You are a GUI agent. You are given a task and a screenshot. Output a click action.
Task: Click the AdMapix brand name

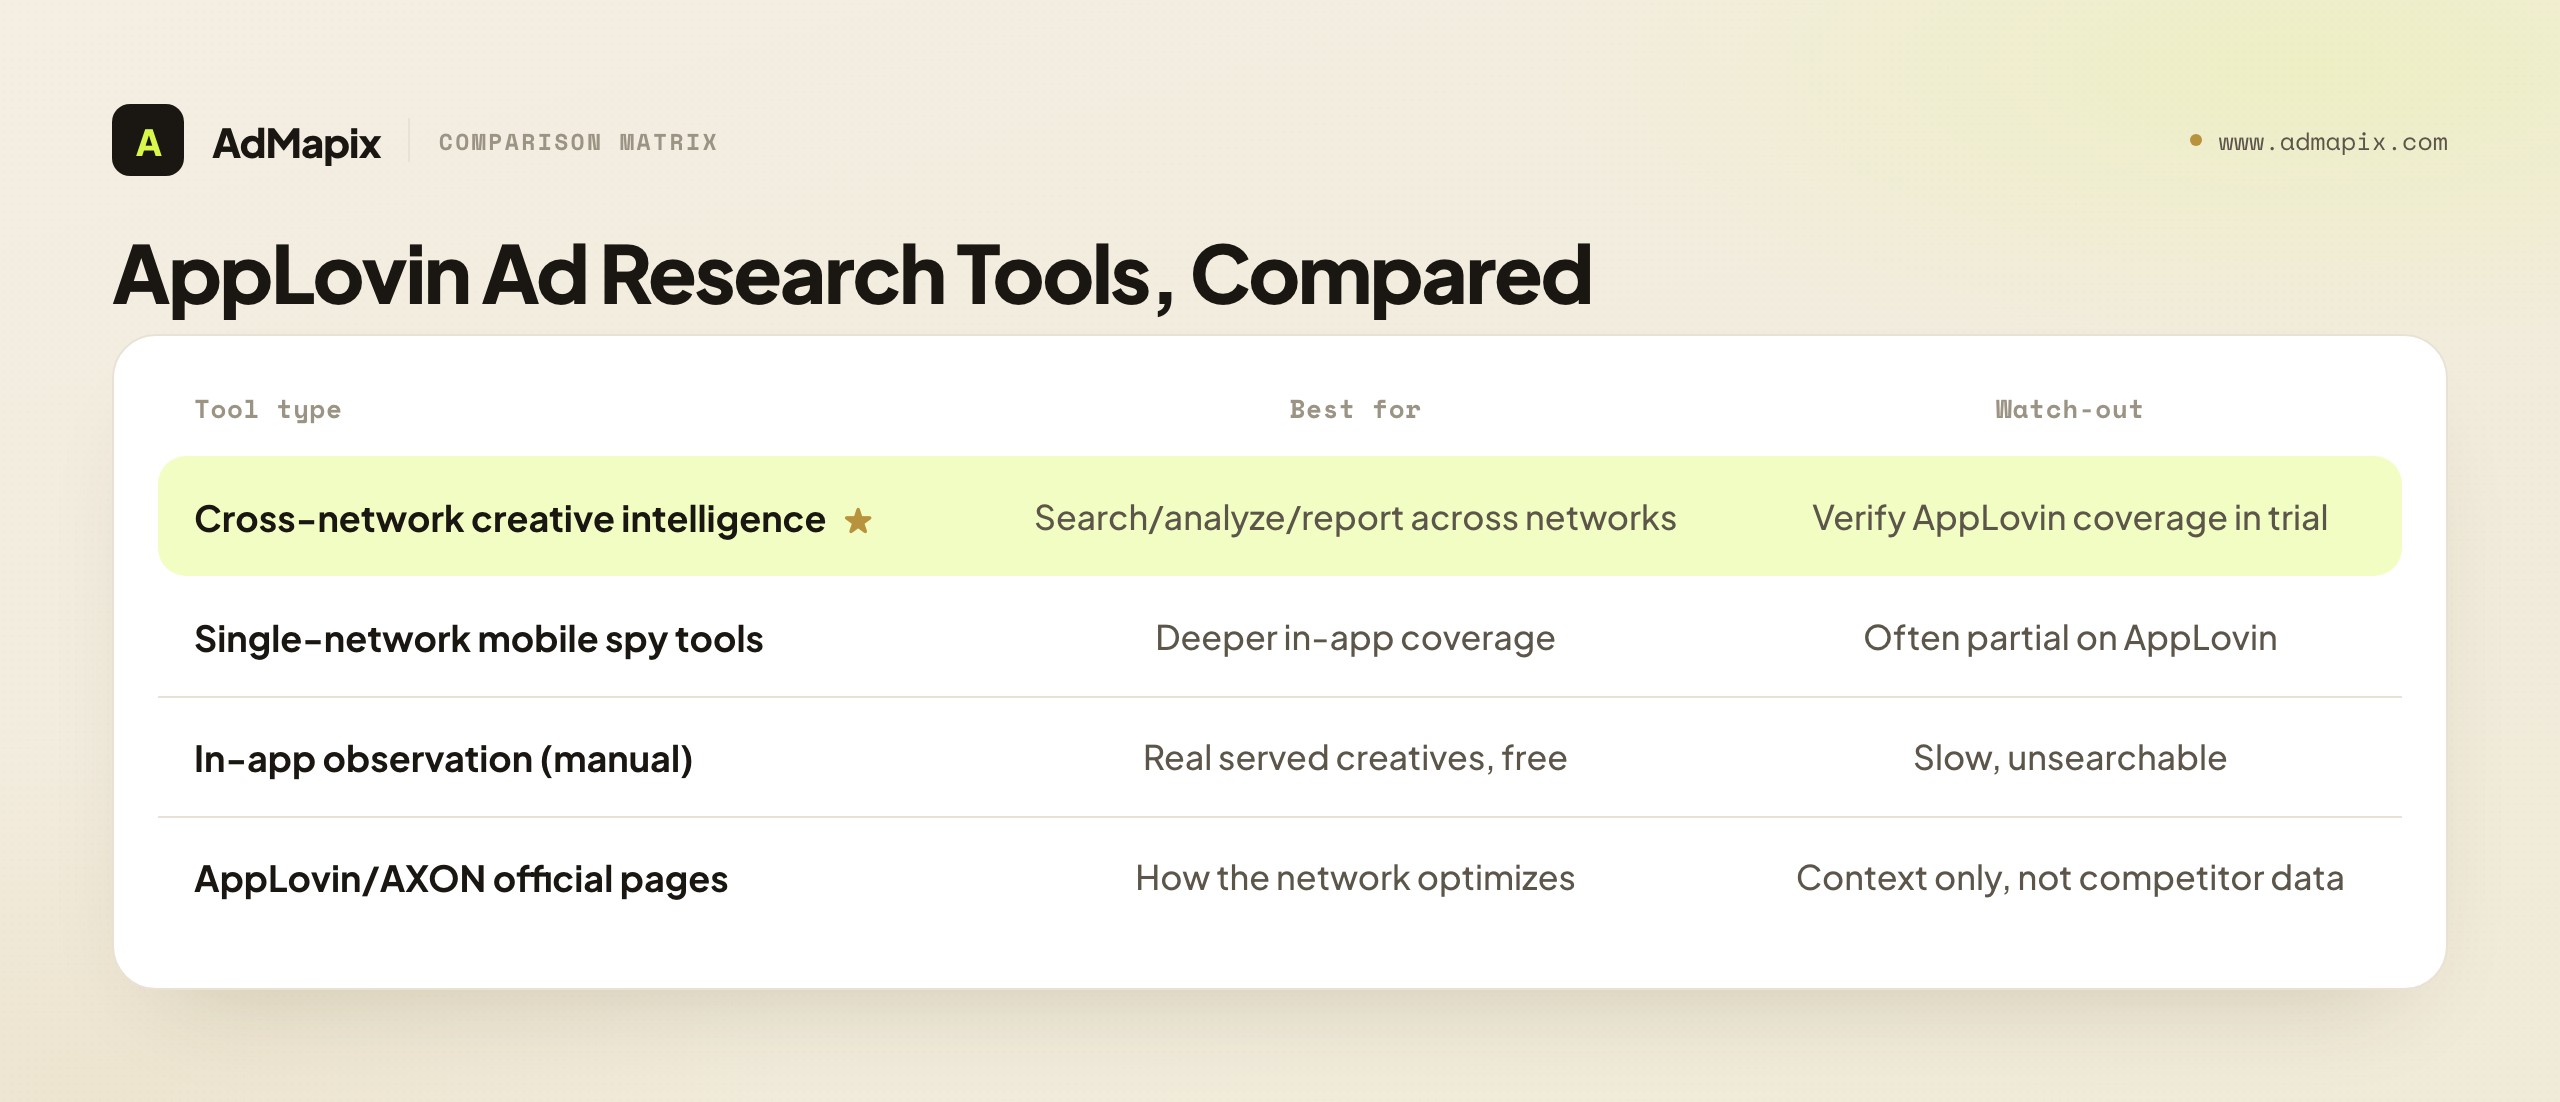[x=296, y=143]
